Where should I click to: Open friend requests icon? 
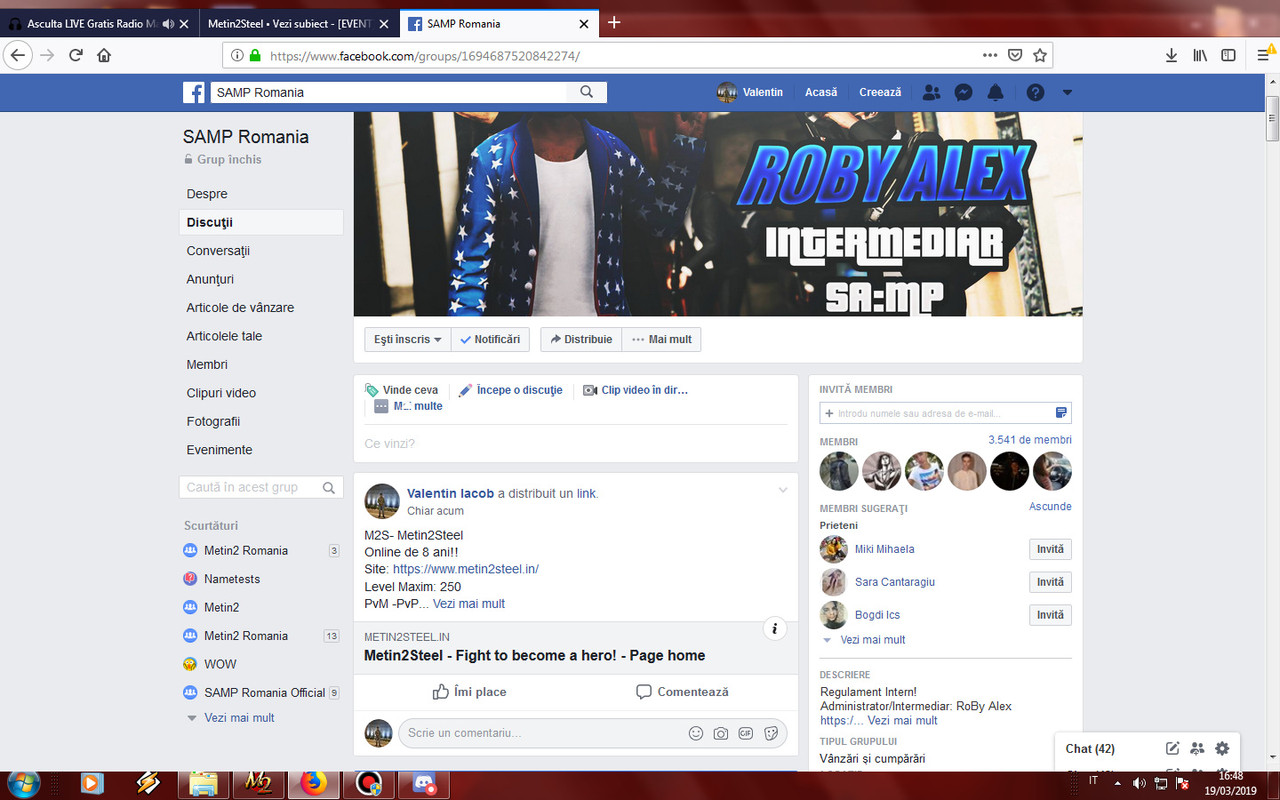point(931,92)
